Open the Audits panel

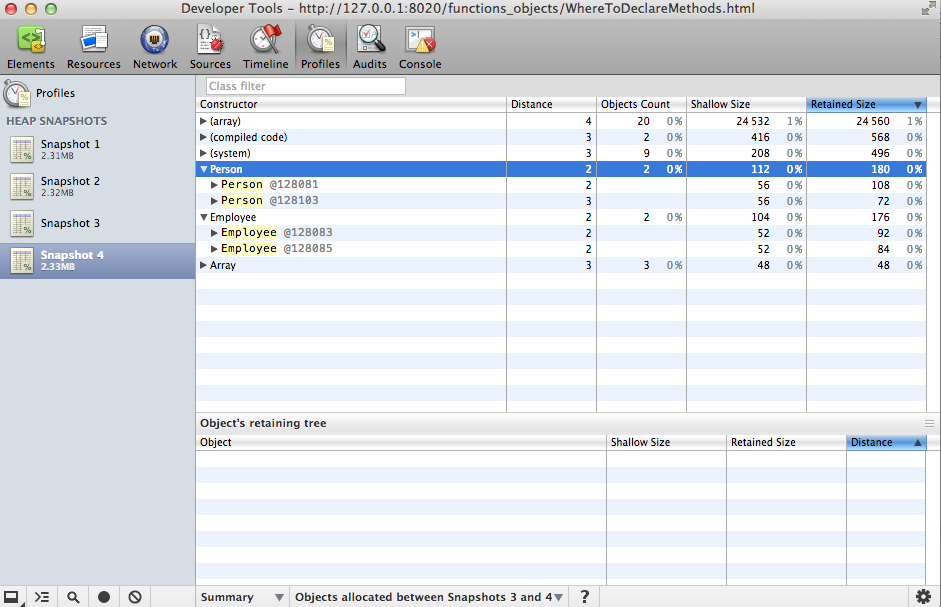click(x=371, y=47)
